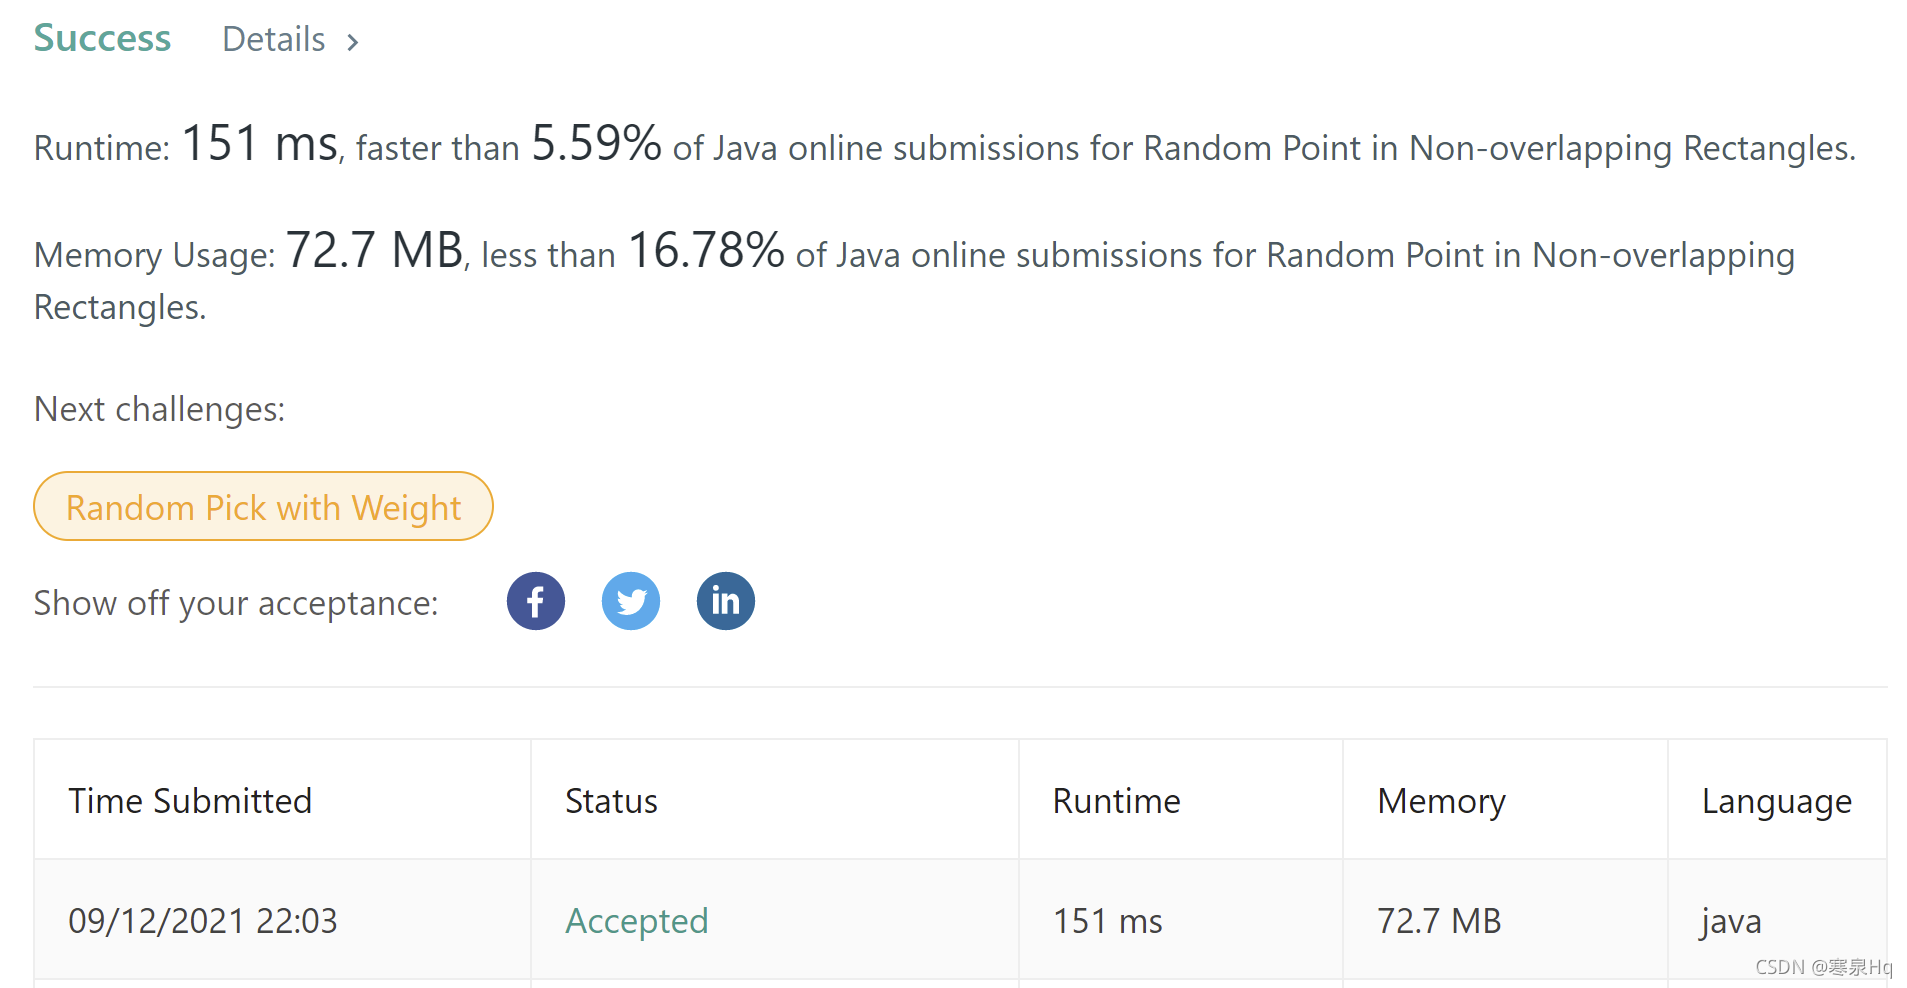Click the 72.7 MB memory cell

click(1439, 921)
